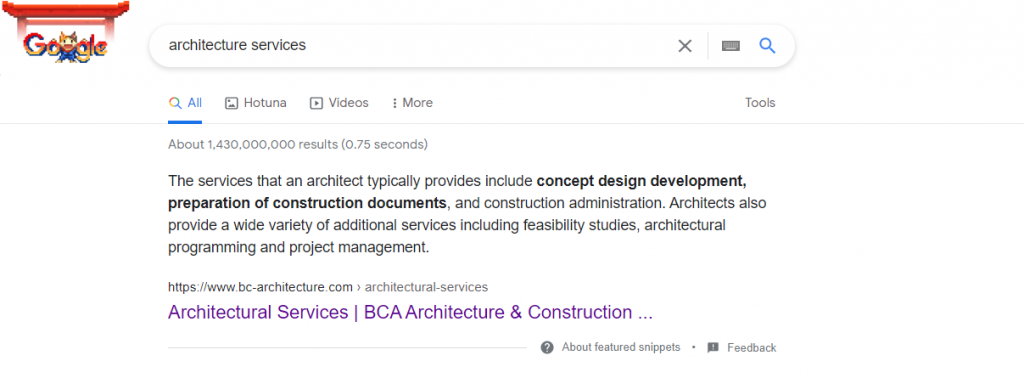Click the featured snippet paragraph text
Screen dimensions: 1024x378
[468, 214]
